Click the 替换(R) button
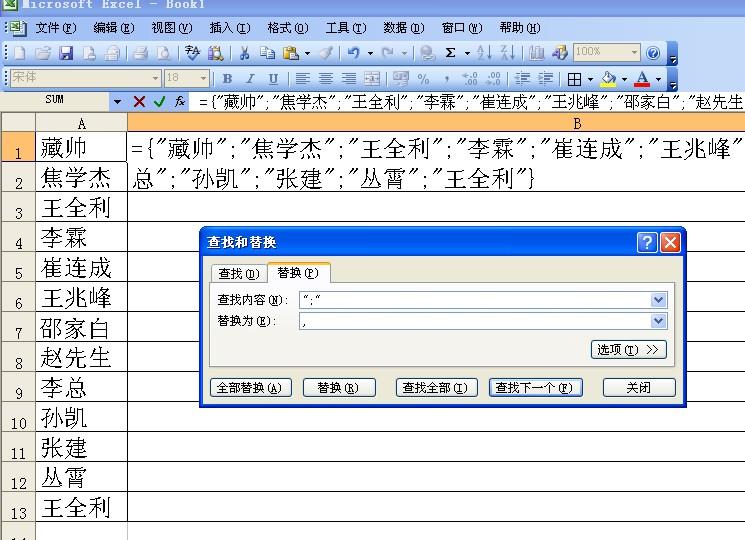This screenshot has width=745, height=540. [x=339, y=388]
